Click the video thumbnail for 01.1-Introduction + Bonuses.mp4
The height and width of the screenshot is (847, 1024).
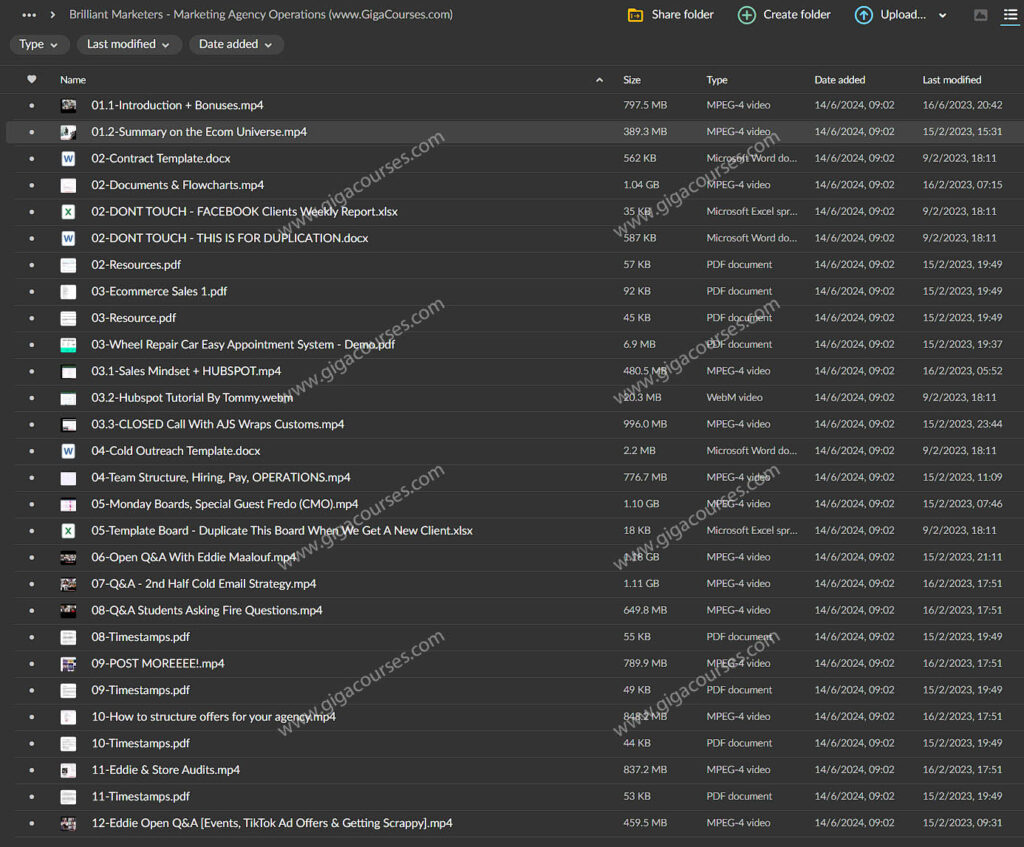[68, 105]
